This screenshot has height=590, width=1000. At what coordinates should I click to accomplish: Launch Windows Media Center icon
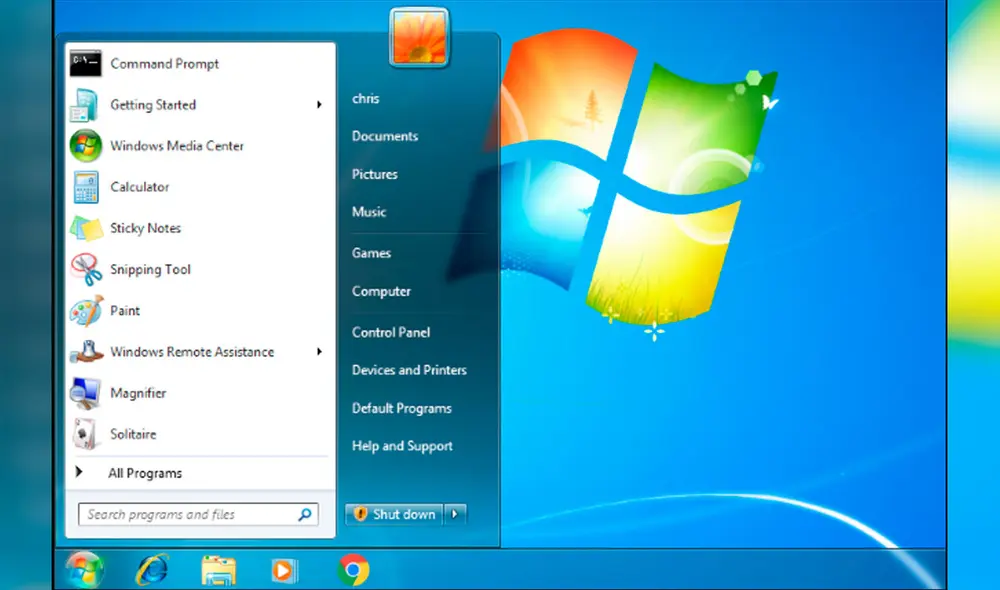86,146
